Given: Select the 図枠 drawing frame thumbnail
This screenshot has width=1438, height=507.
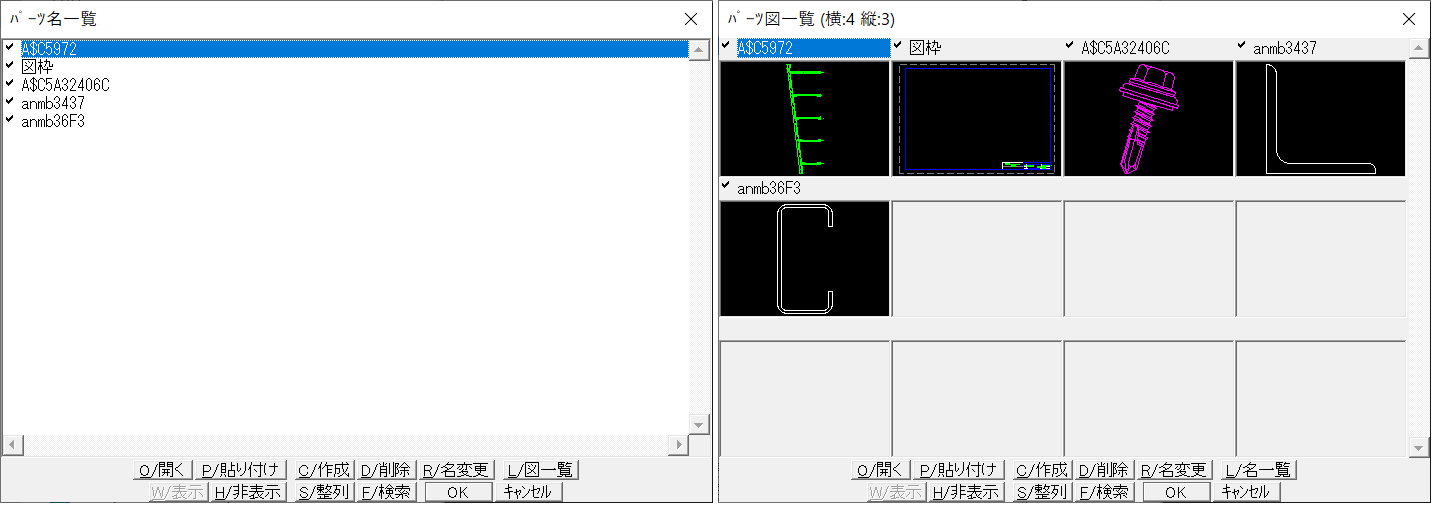Looking at the screenshot, I should (977, 118).
